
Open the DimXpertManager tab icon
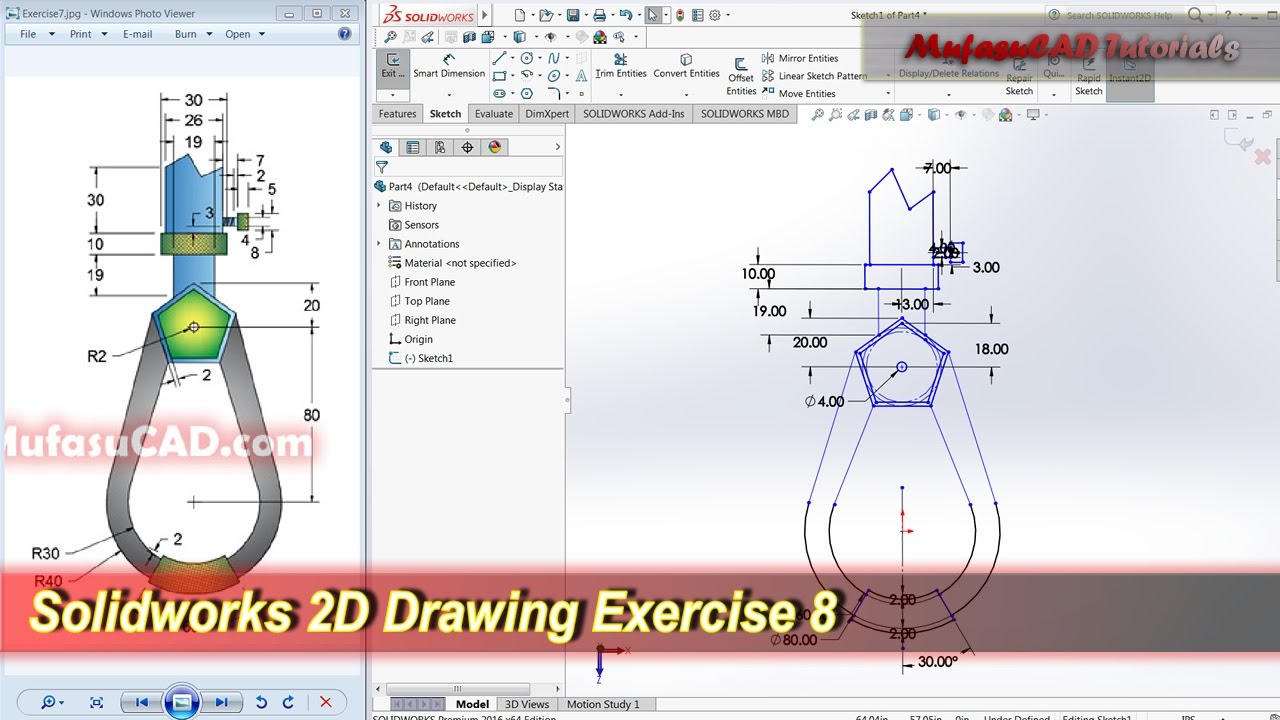pyautogui.click(x=467, y=147)
